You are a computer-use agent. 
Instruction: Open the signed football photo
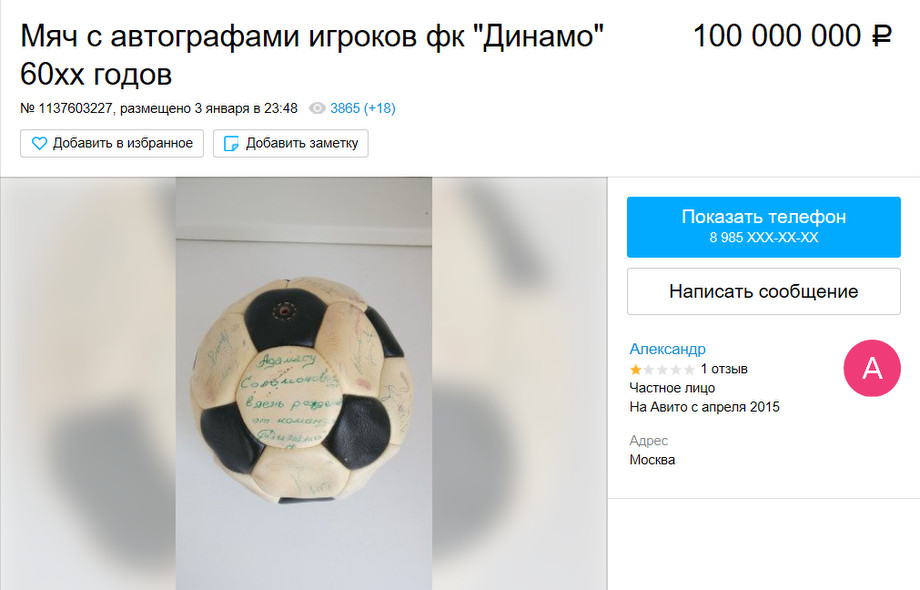(304, 384)
